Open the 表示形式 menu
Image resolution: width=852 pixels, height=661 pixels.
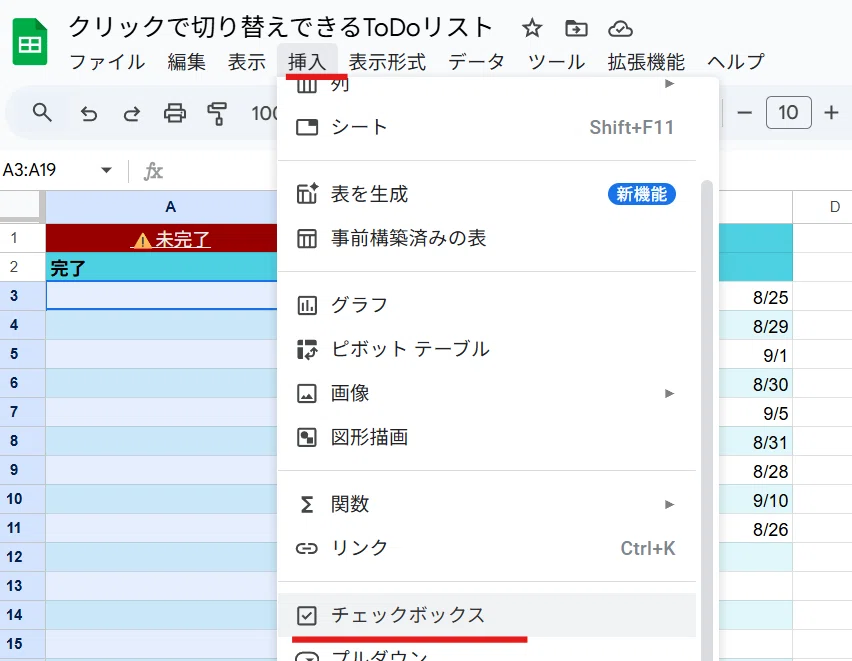tap(387, 62)
